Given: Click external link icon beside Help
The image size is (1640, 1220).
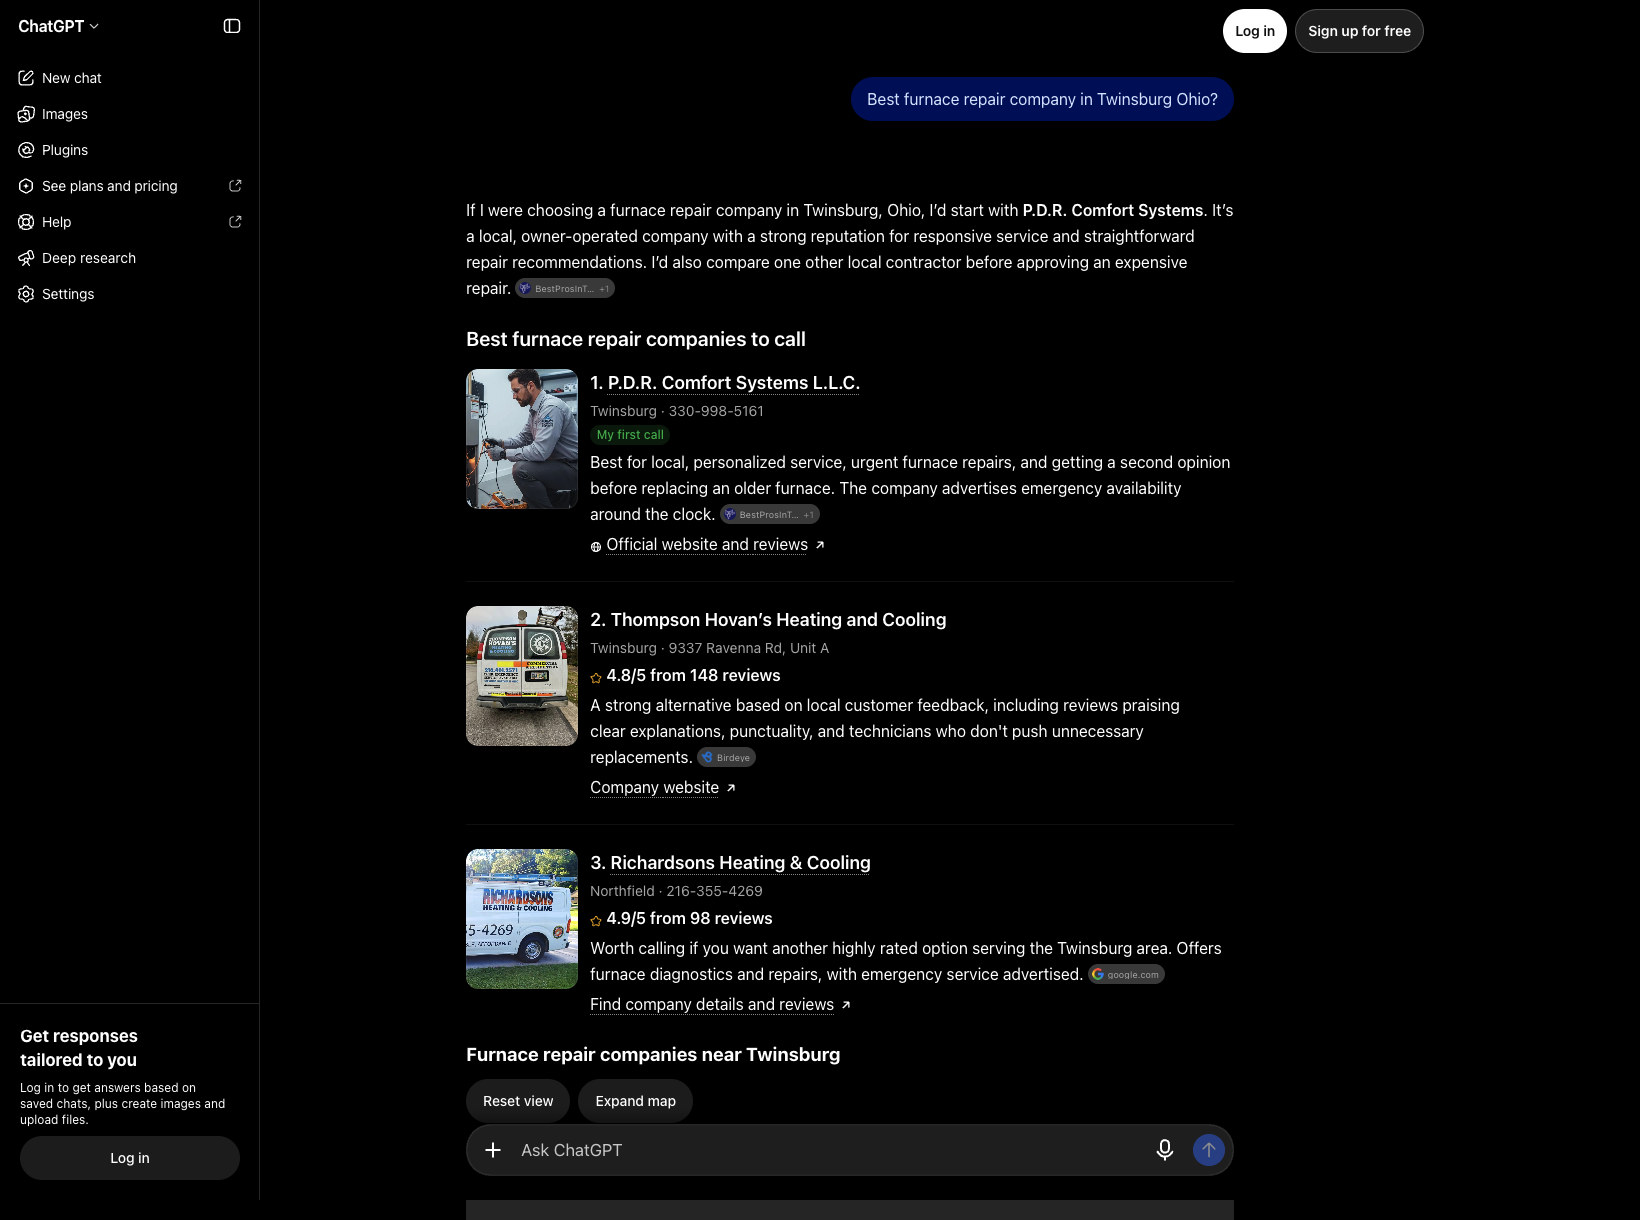Looking at the screenshot, I should click(x=235, y=222).
